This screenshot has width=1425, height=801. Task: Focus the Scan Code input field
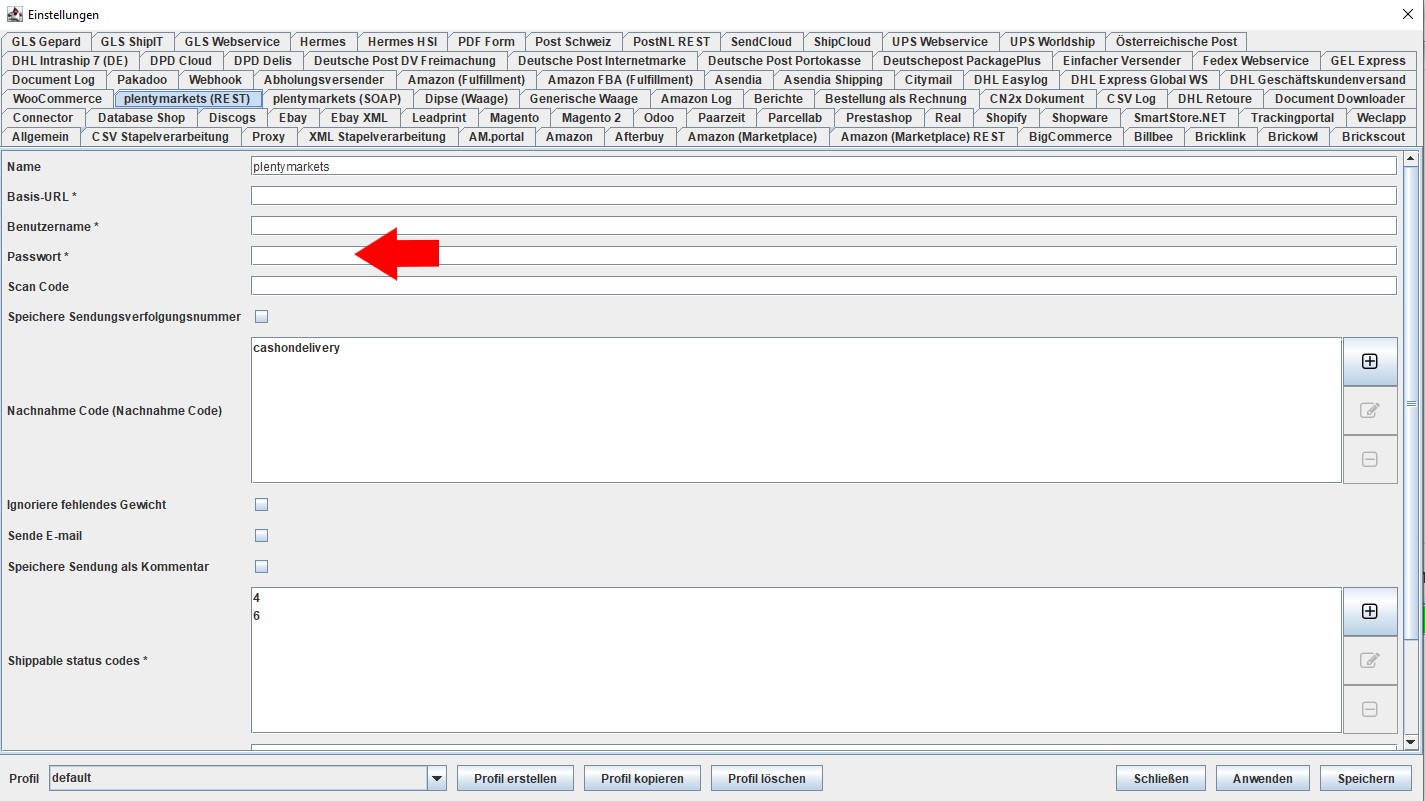[824, 286]
